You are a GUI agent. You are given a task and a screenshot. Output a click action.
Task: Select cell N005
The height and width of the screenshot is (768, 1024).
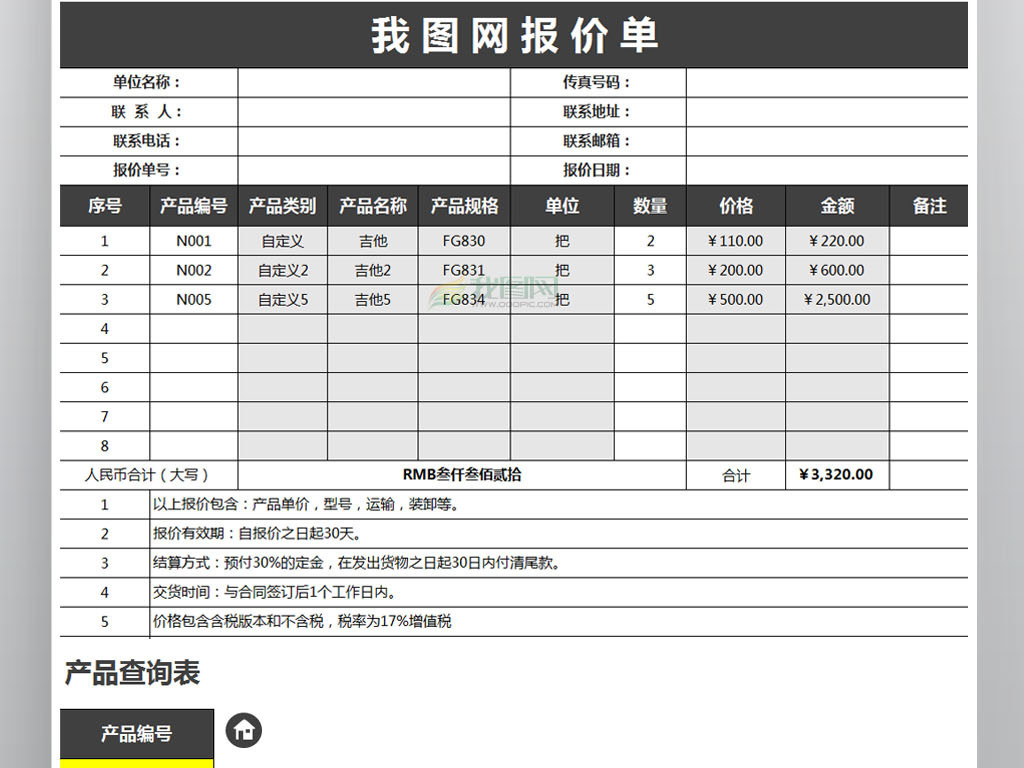pyautogui.click(x=194, y=300)
